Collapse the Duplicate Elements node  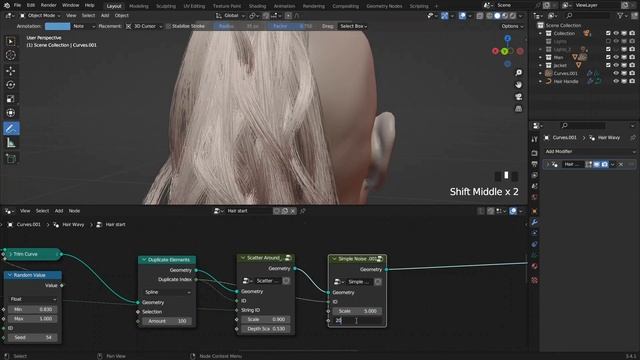144,260
